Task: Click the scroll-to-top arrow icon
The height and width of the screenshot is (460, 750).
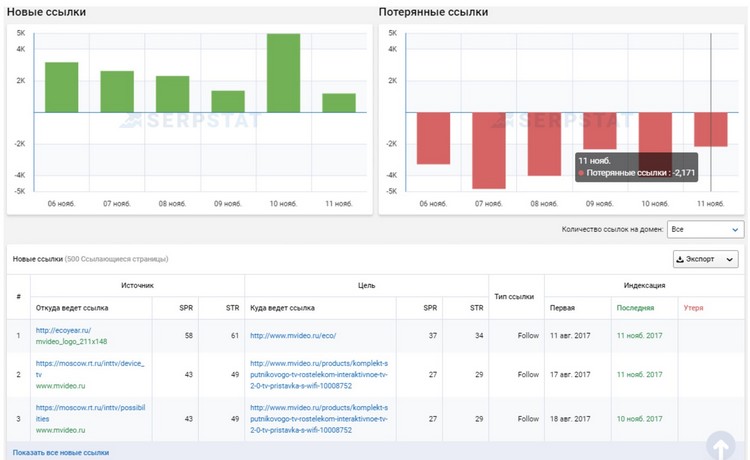Action: click(x=720, y=445)
